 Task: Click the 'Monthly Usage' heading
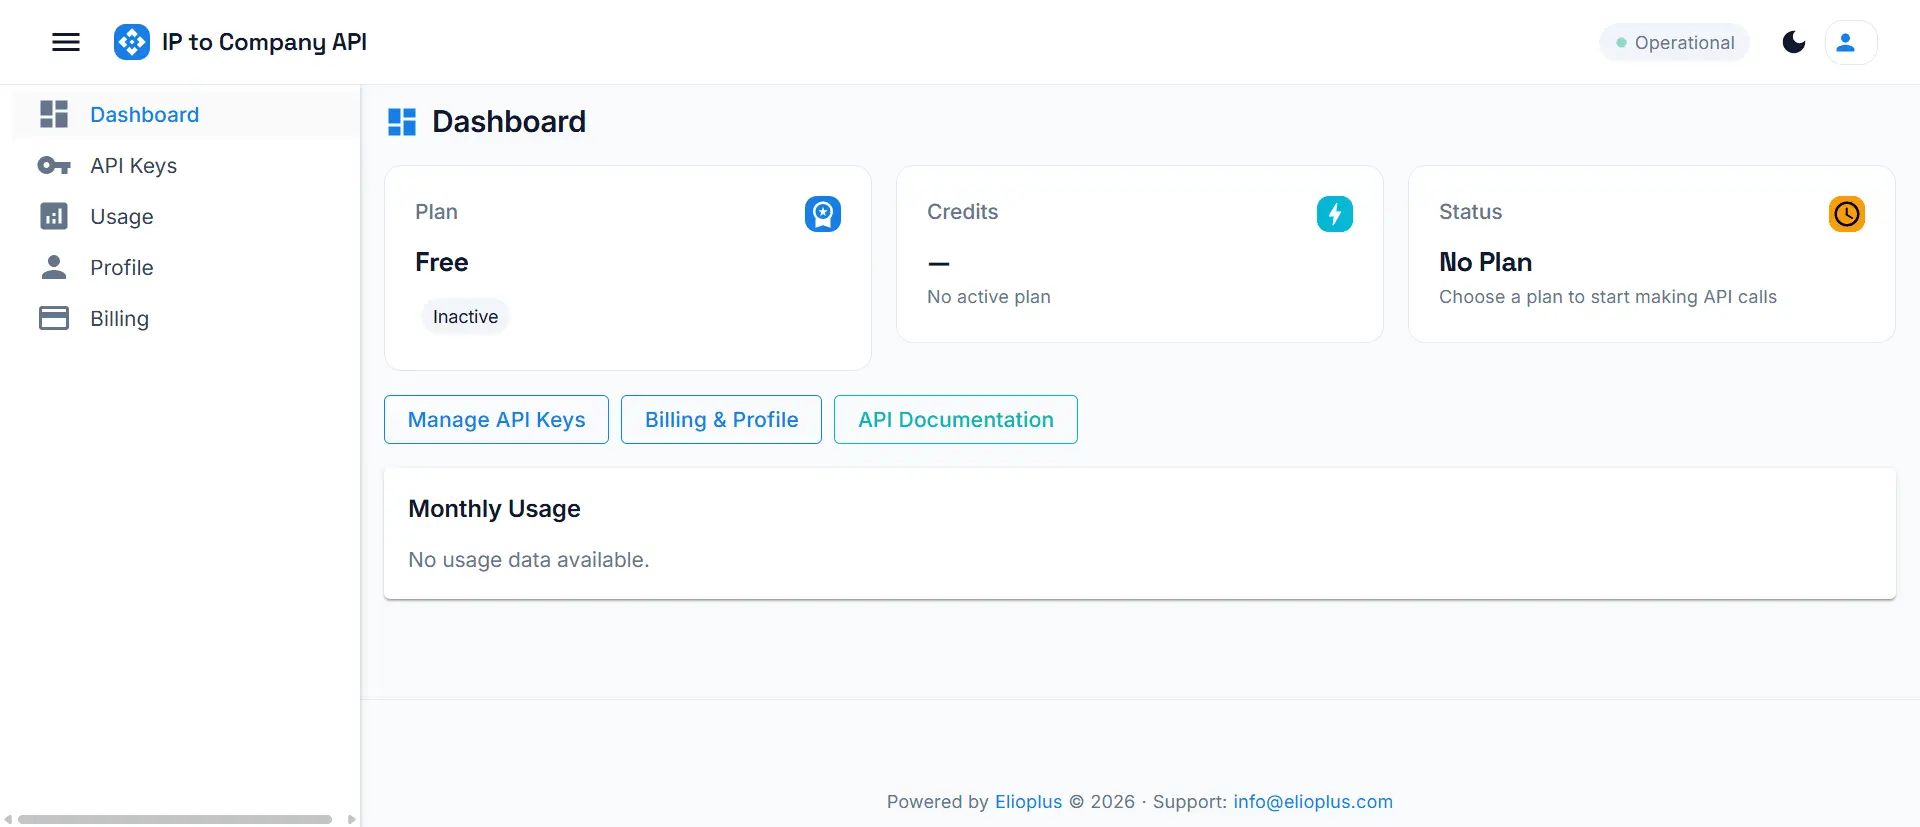[494, 508]
